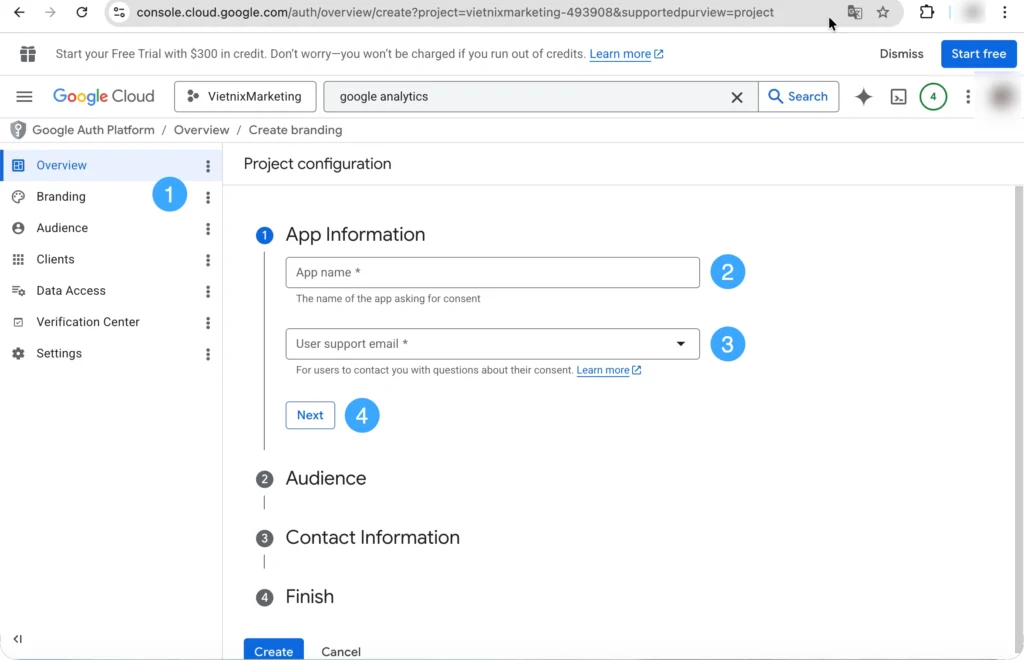The height and width of the screenshot is (660, 1024).
Task: Collapse the side navigation panel
Action: (18, 639)
